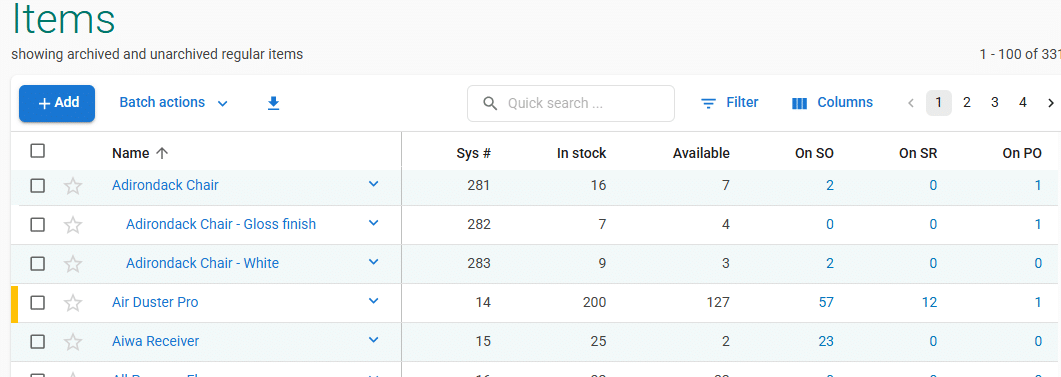Open Adirondack Chair - White link
Viewport: 1061px width, 377px height.
pyautogui.click(x=202, y=263)
